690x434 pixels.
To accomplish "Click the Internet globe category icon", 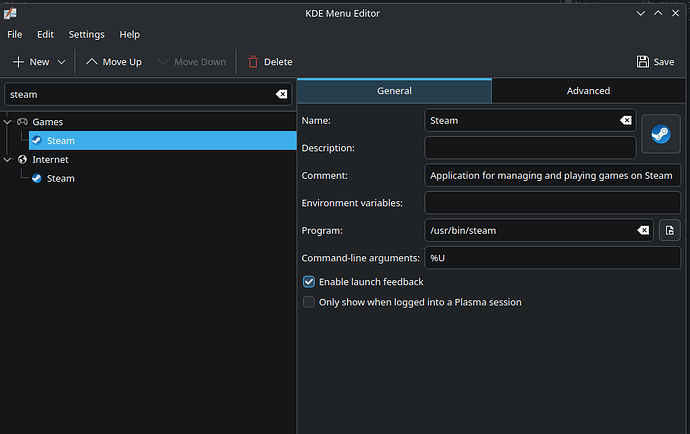I will tap(22, 159).
